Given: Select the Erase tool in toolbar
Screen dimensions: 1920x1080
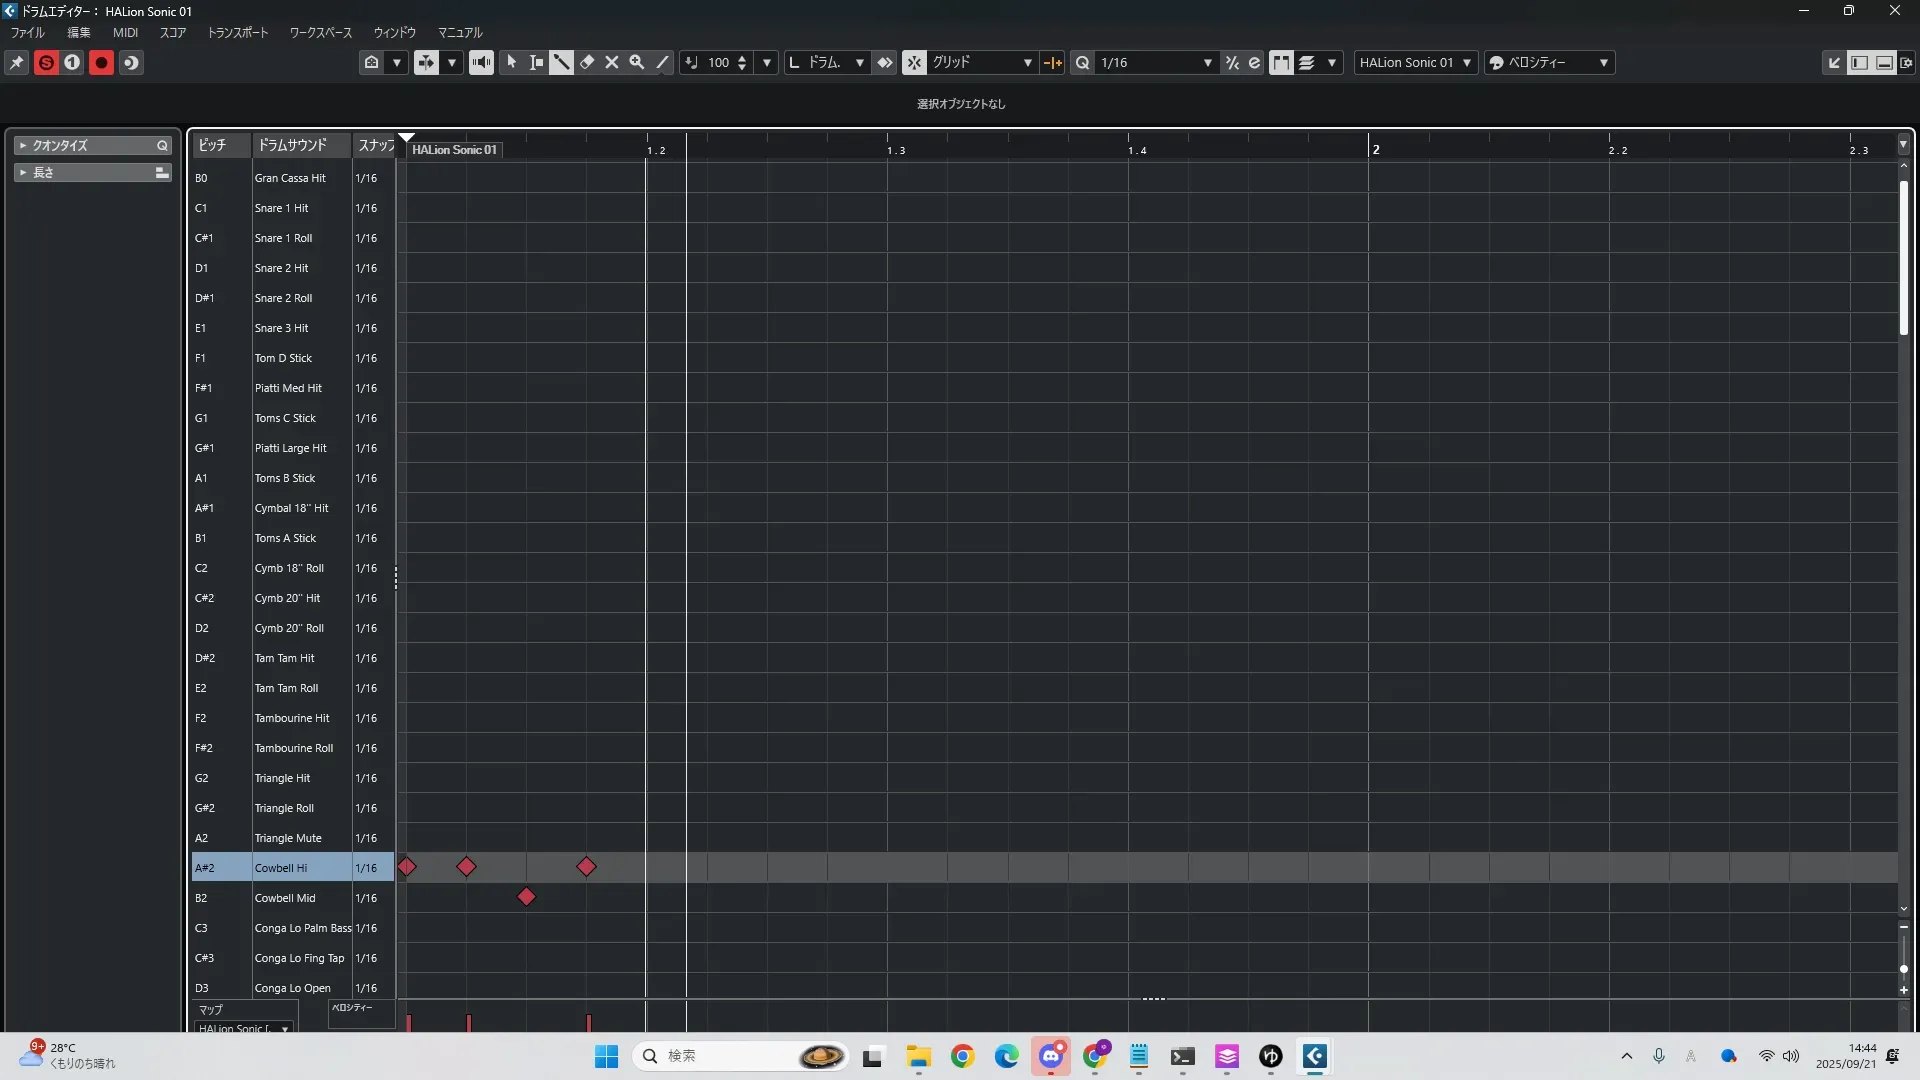Looking at the screenshot, I should click(x=587, y=62).
